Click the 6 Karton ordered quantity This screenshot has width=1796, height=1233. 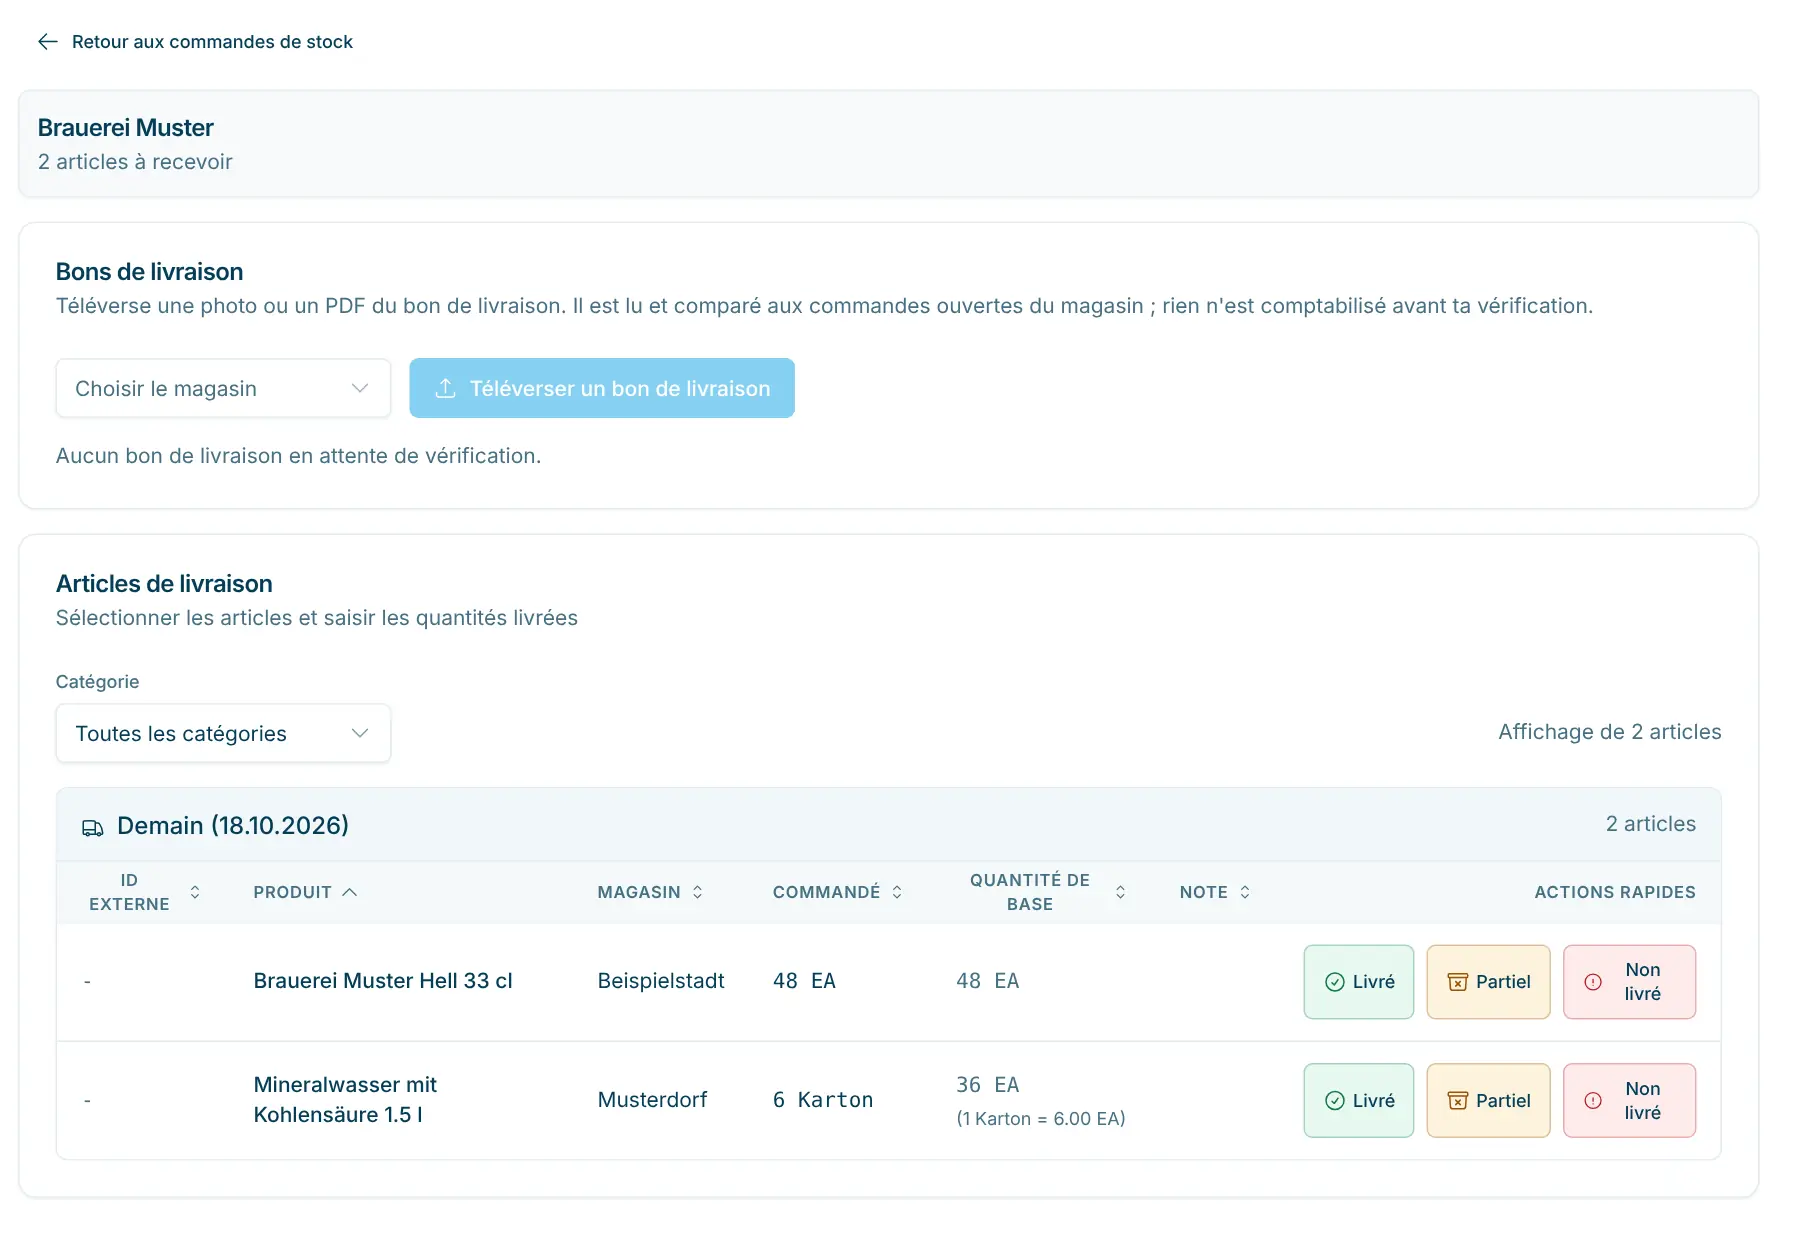click(823, 1100)
